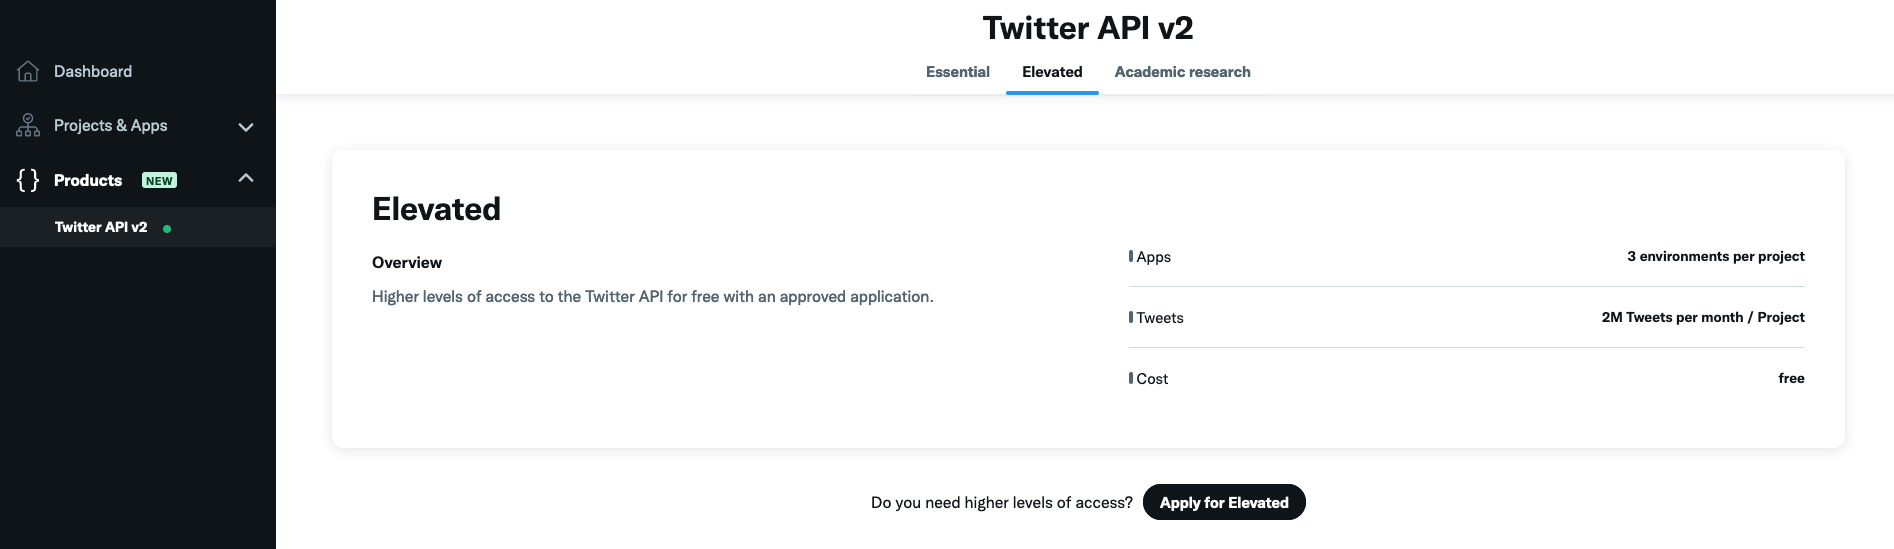The height and width of the screenshot is (549, 1894).
Task: Click the 'Higher levels of access' description text
Action: pyautogui.click(x=653, y=297)
